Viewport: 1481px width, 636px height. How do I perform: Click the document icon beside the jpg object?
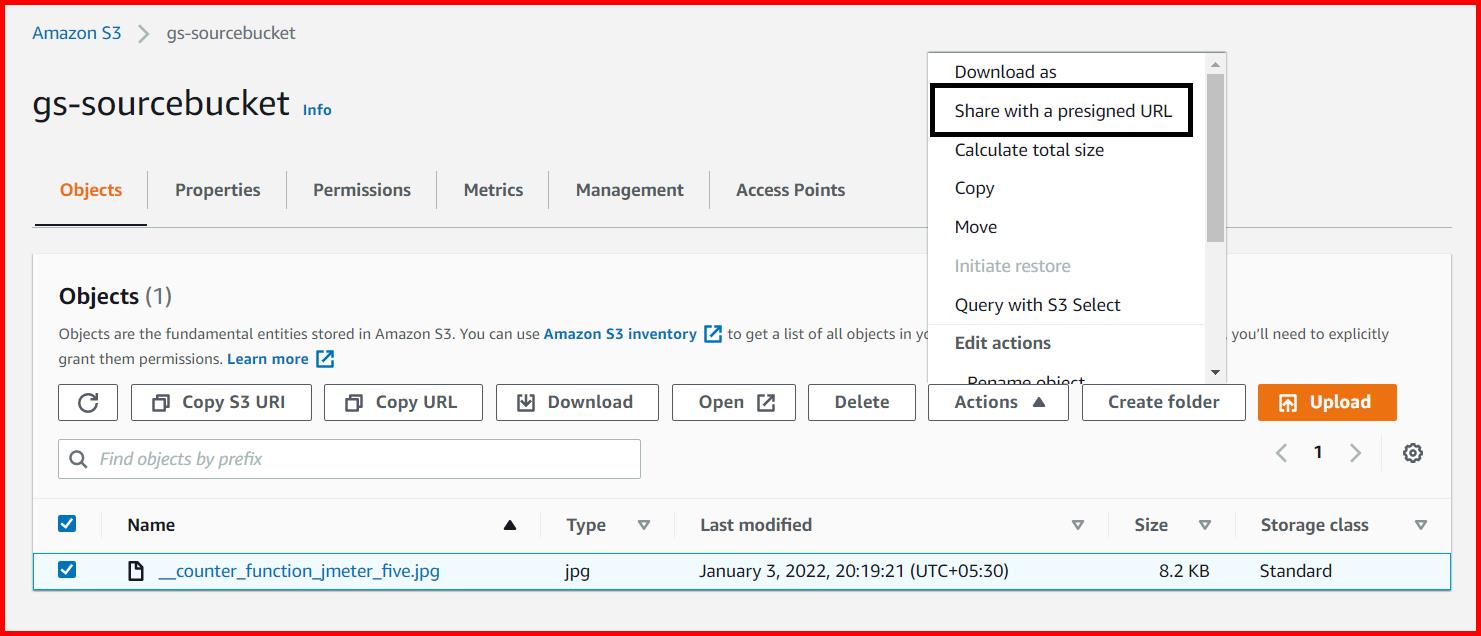click(137, 571)
